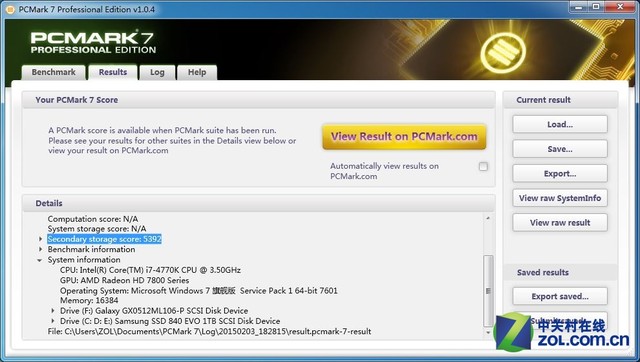Click View Result on PCMark.com button
This screenshot has width=640, height=362.
tap(404, 137)
